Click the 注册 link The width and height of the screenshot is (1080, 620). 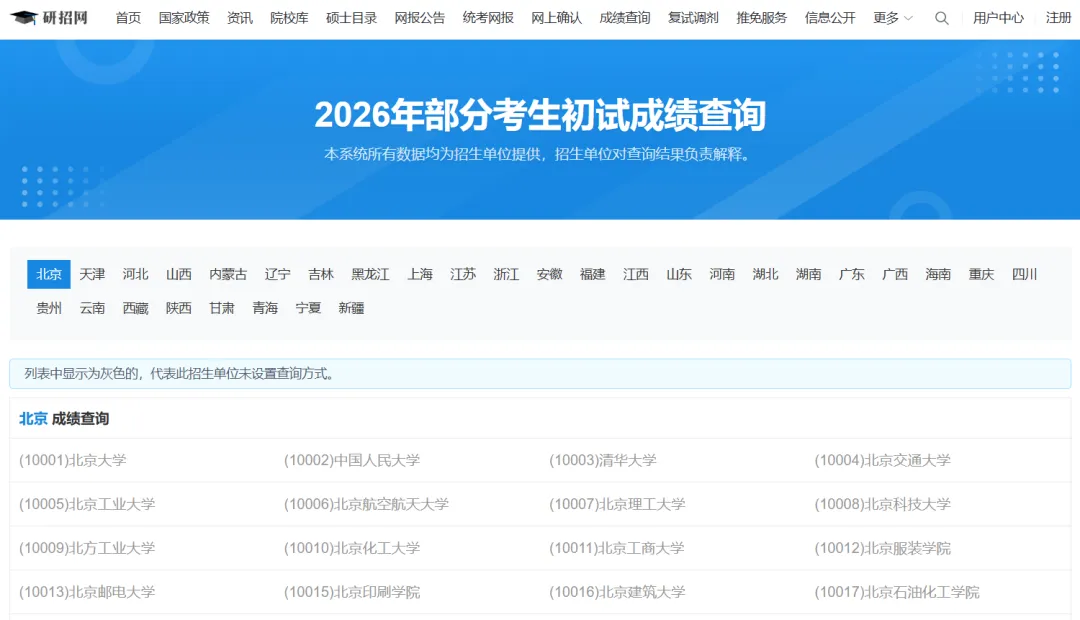click(x=1059, y=18)
